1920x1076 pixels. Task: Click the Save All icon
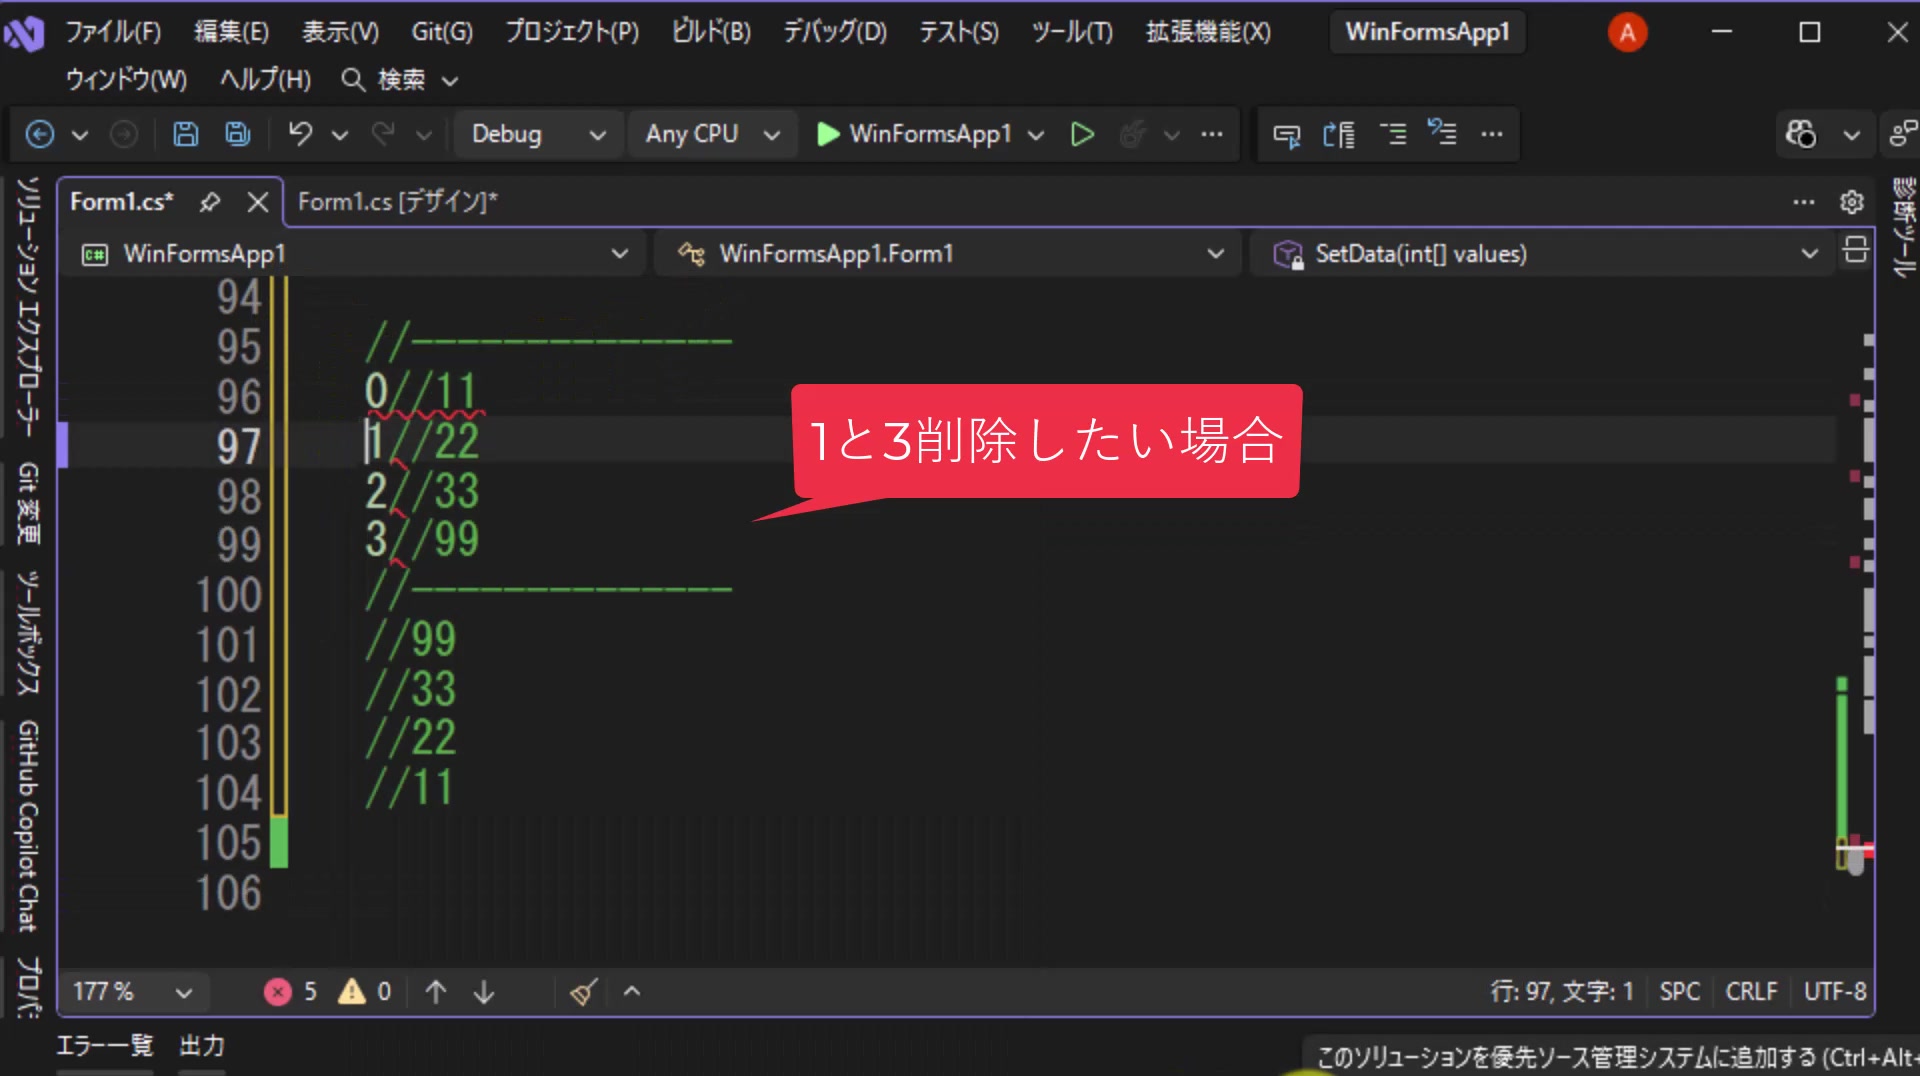tap(238, 134)
